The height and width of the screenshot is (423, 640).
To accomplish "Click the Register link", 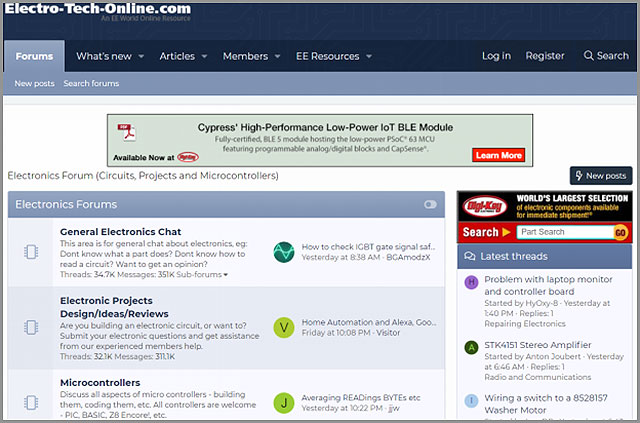I will [545, 56].
